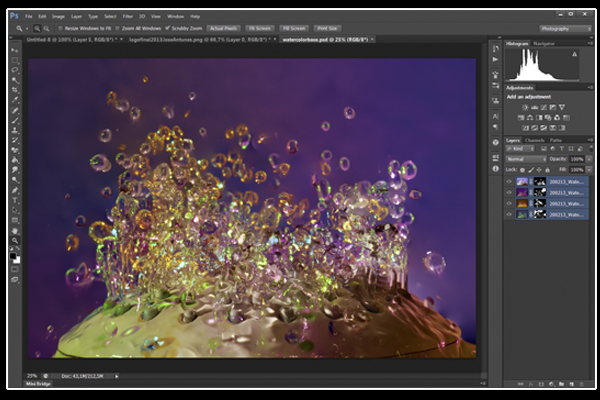
Task: Click the Print Size button
Action: click(x=327, y=28)
